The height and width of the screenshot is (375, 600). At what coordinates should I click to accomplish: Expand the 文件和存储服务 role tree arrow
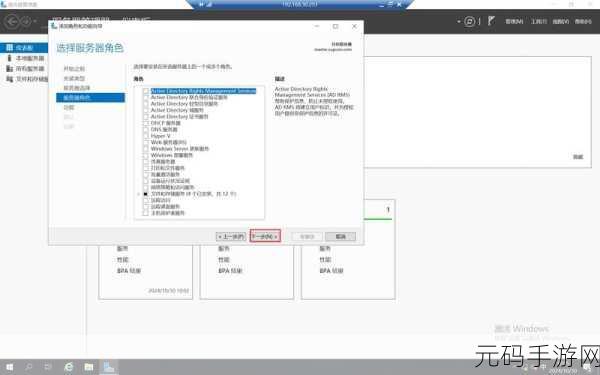coord(139,194)
